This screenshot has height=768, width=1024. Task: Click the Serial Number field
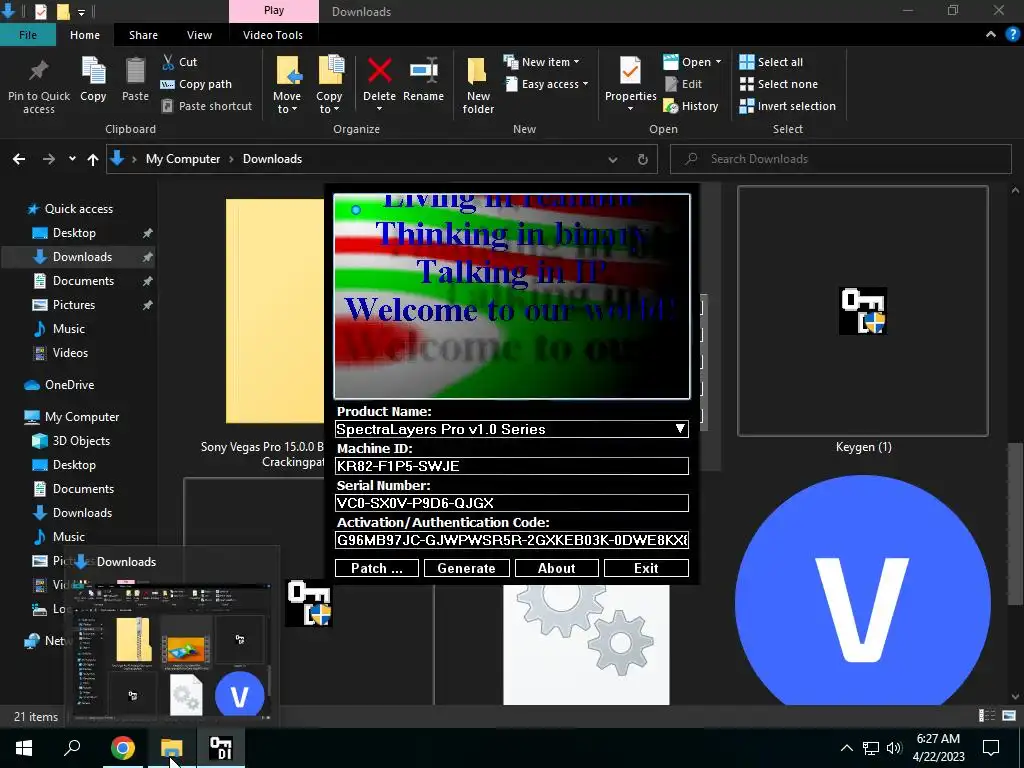click(x=511, y=503)
